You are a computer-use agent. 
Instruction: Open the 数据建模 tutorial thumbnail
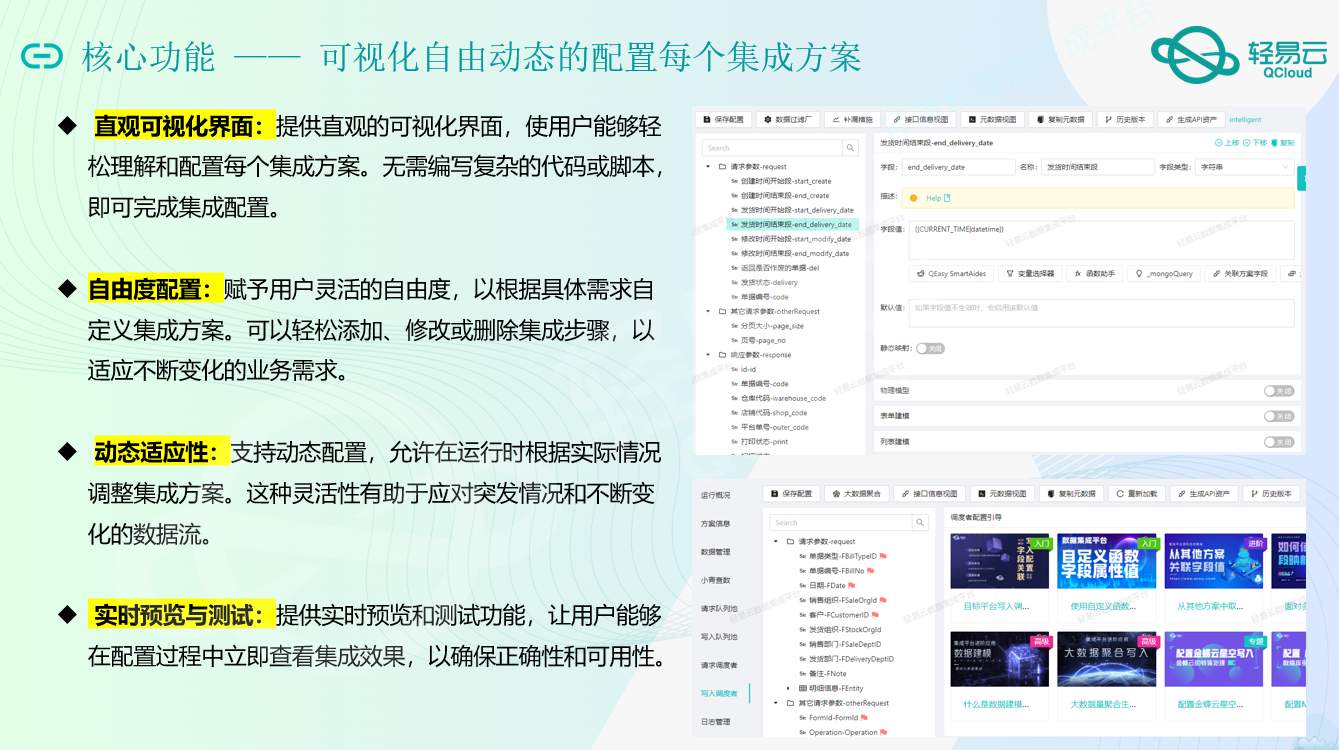[999, 660]
